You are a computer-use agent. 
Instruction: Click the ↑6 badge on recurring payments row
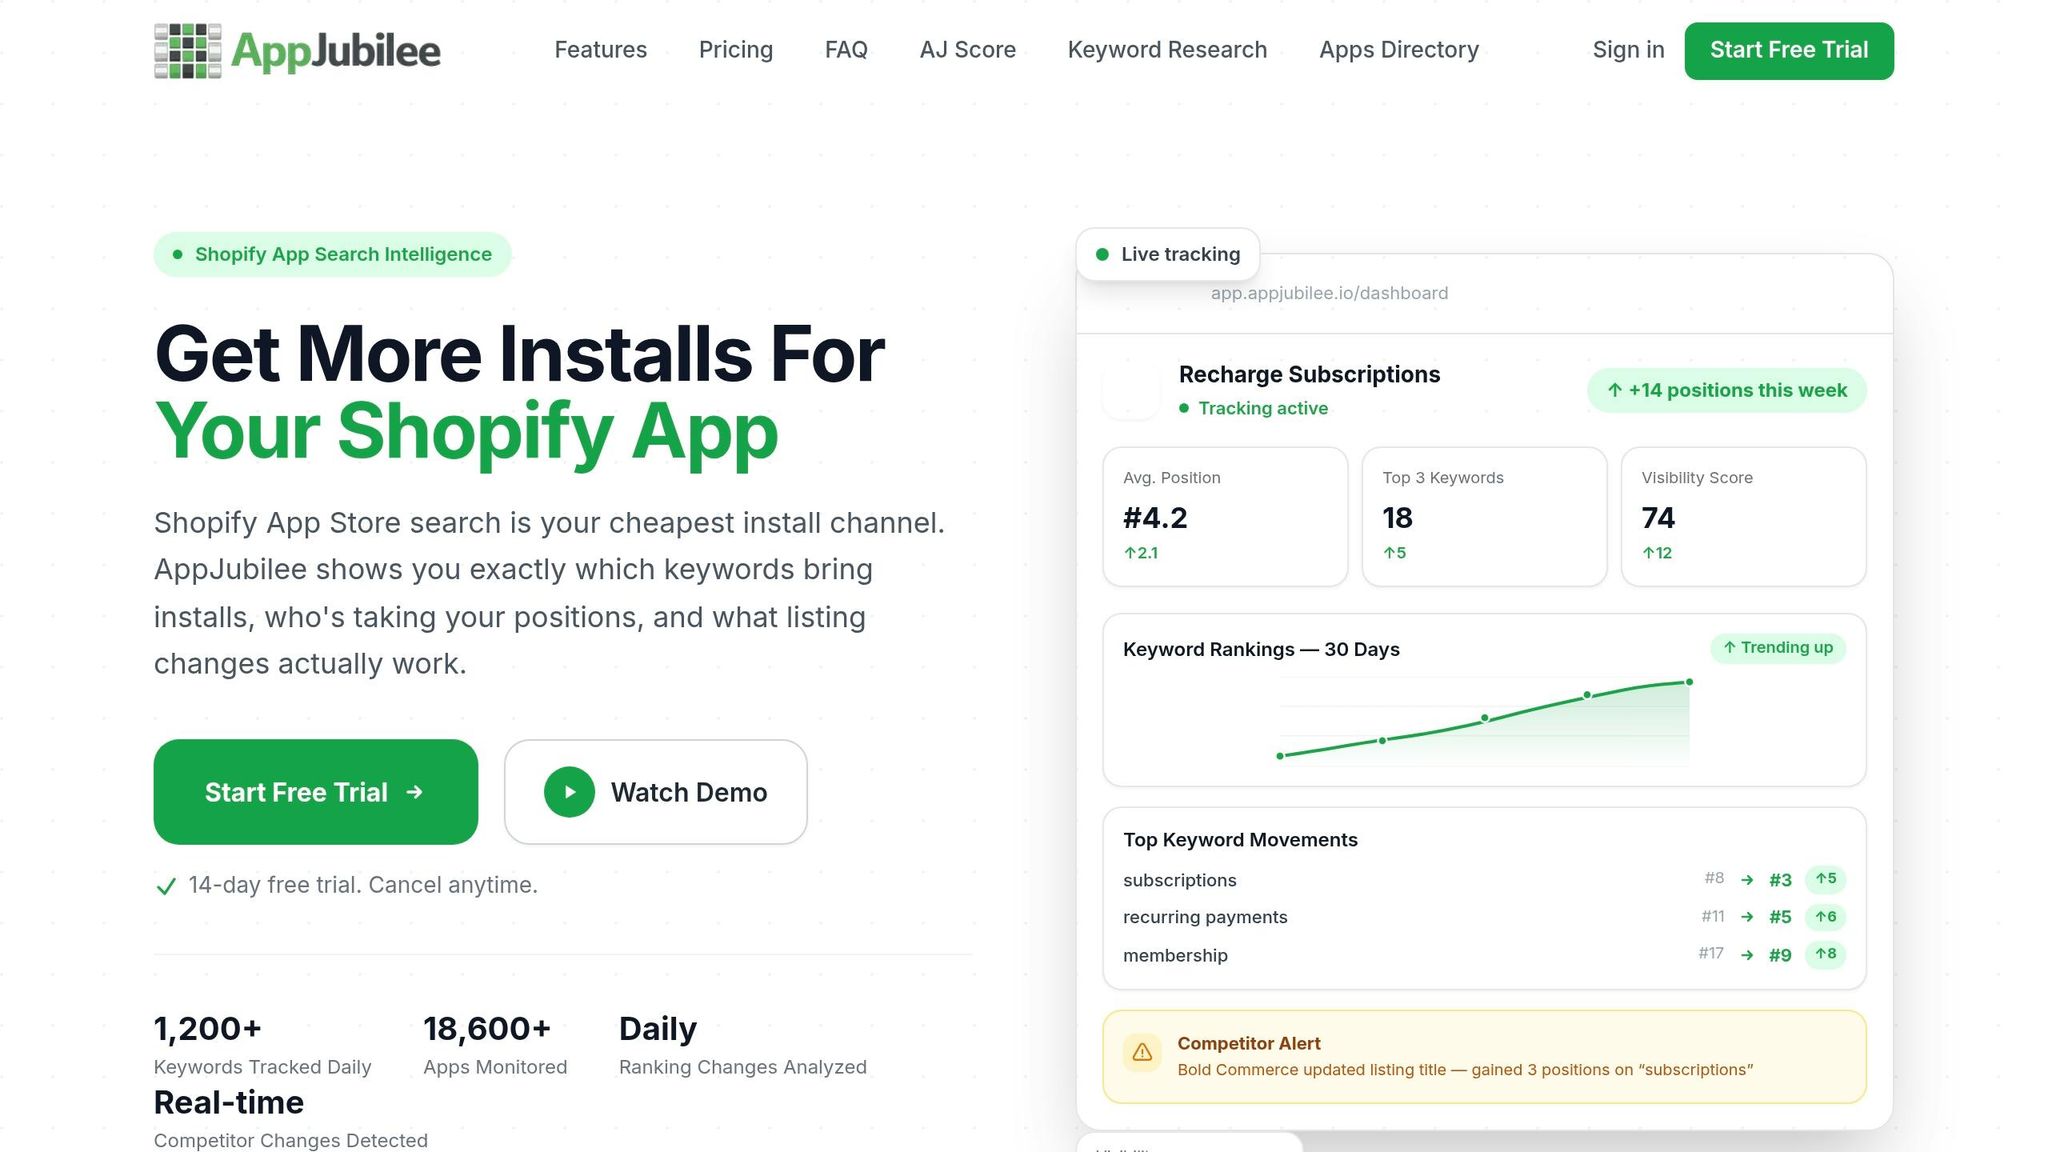(x=1825, y=917)
